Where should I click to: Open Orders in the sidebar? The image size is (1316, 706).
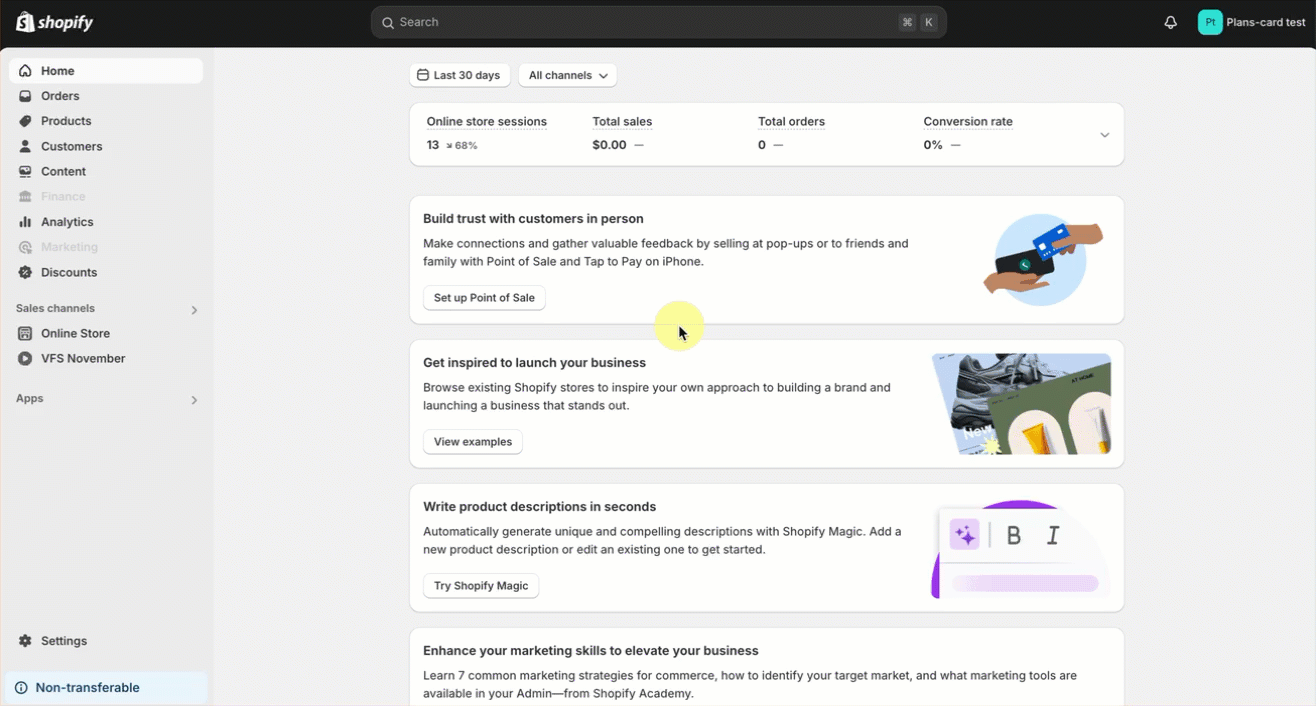106,96
